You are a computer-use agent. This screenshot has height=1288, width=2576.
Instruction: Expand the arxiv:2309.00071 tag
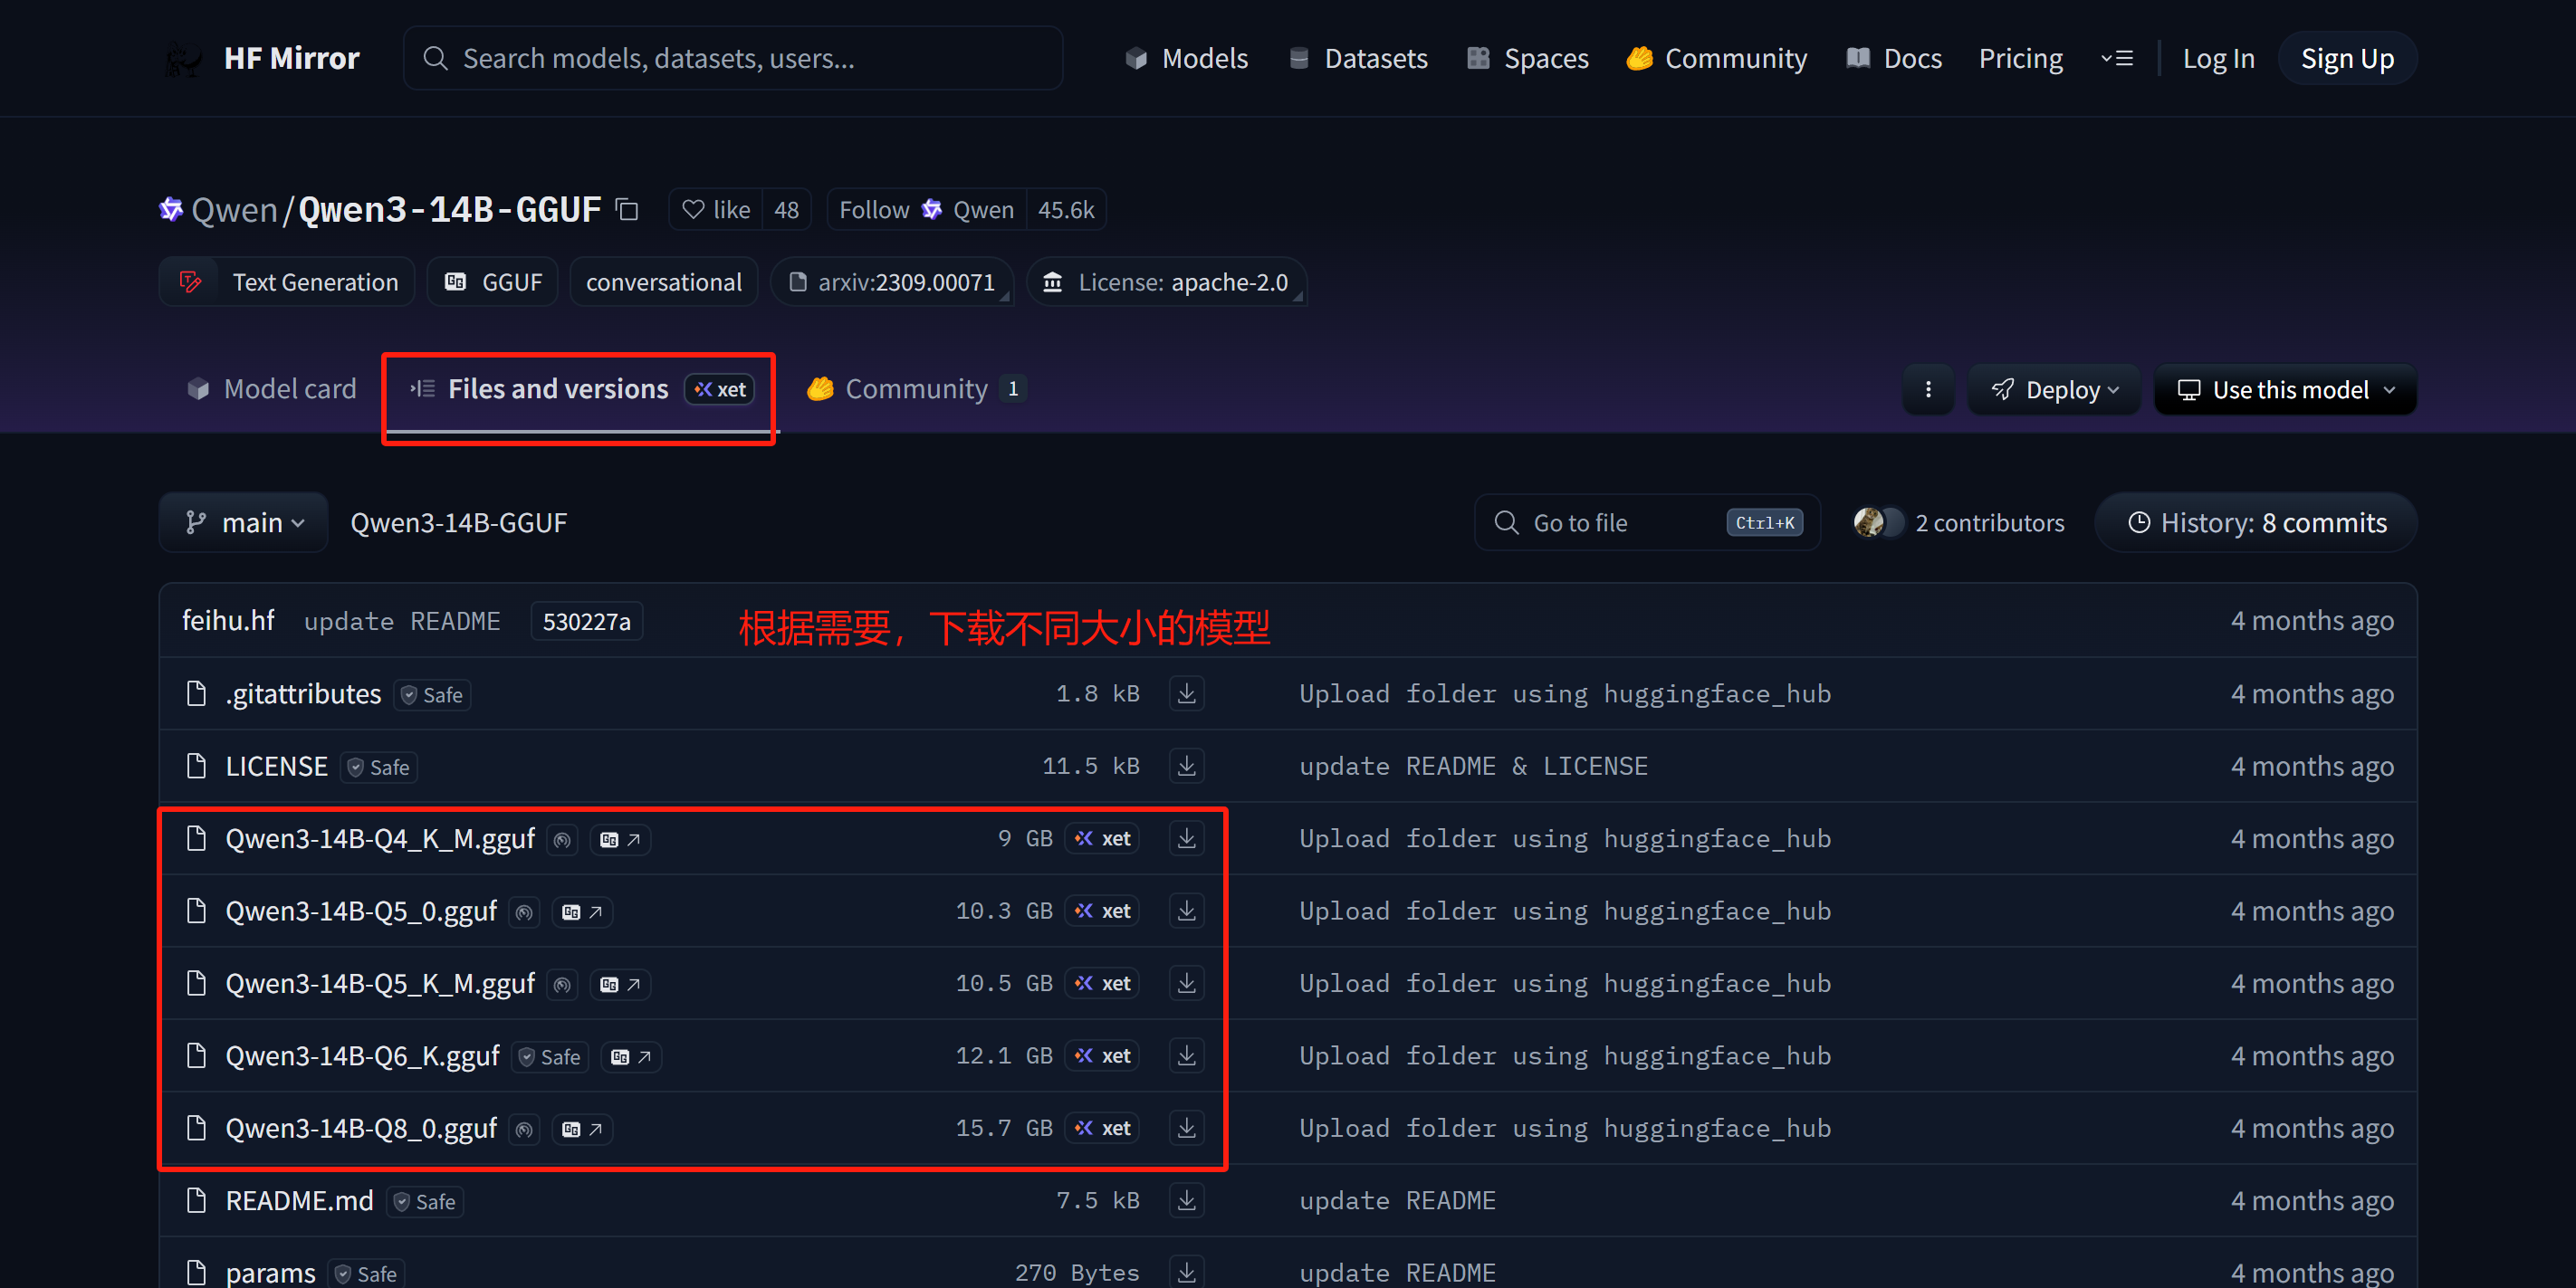892,283
